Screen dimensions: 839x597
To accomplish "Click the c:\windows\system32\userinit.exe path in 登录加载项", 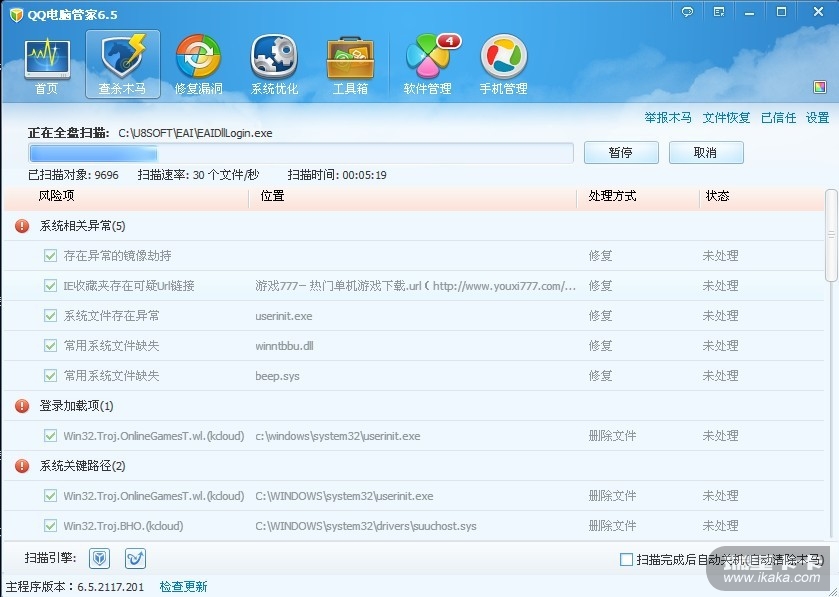I will pyautogui.click(x=338, y=436).
